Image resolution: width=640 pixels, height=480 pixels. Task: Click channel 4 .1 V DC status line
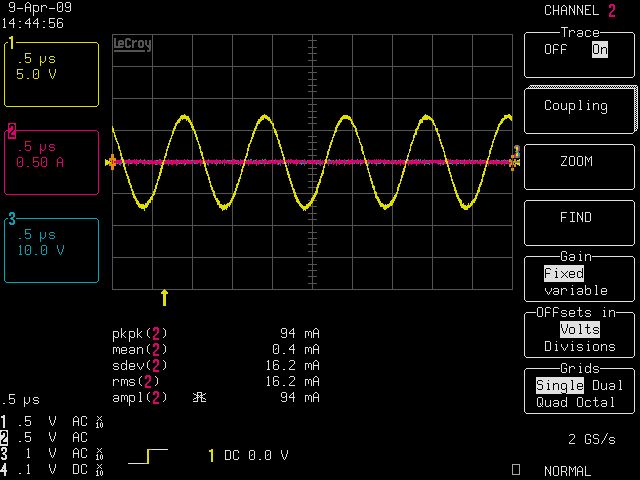pos(52,469)
